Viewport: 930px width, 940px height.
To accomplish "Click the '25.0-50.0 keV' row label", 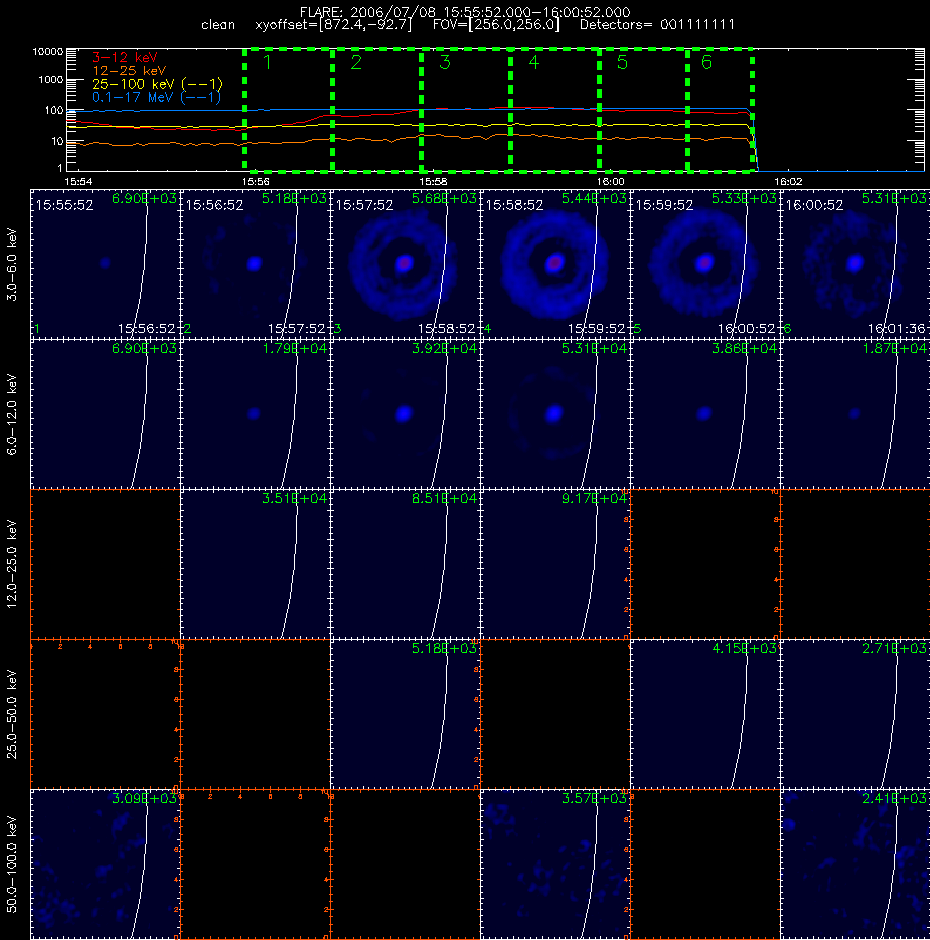I will click(12, 714).
